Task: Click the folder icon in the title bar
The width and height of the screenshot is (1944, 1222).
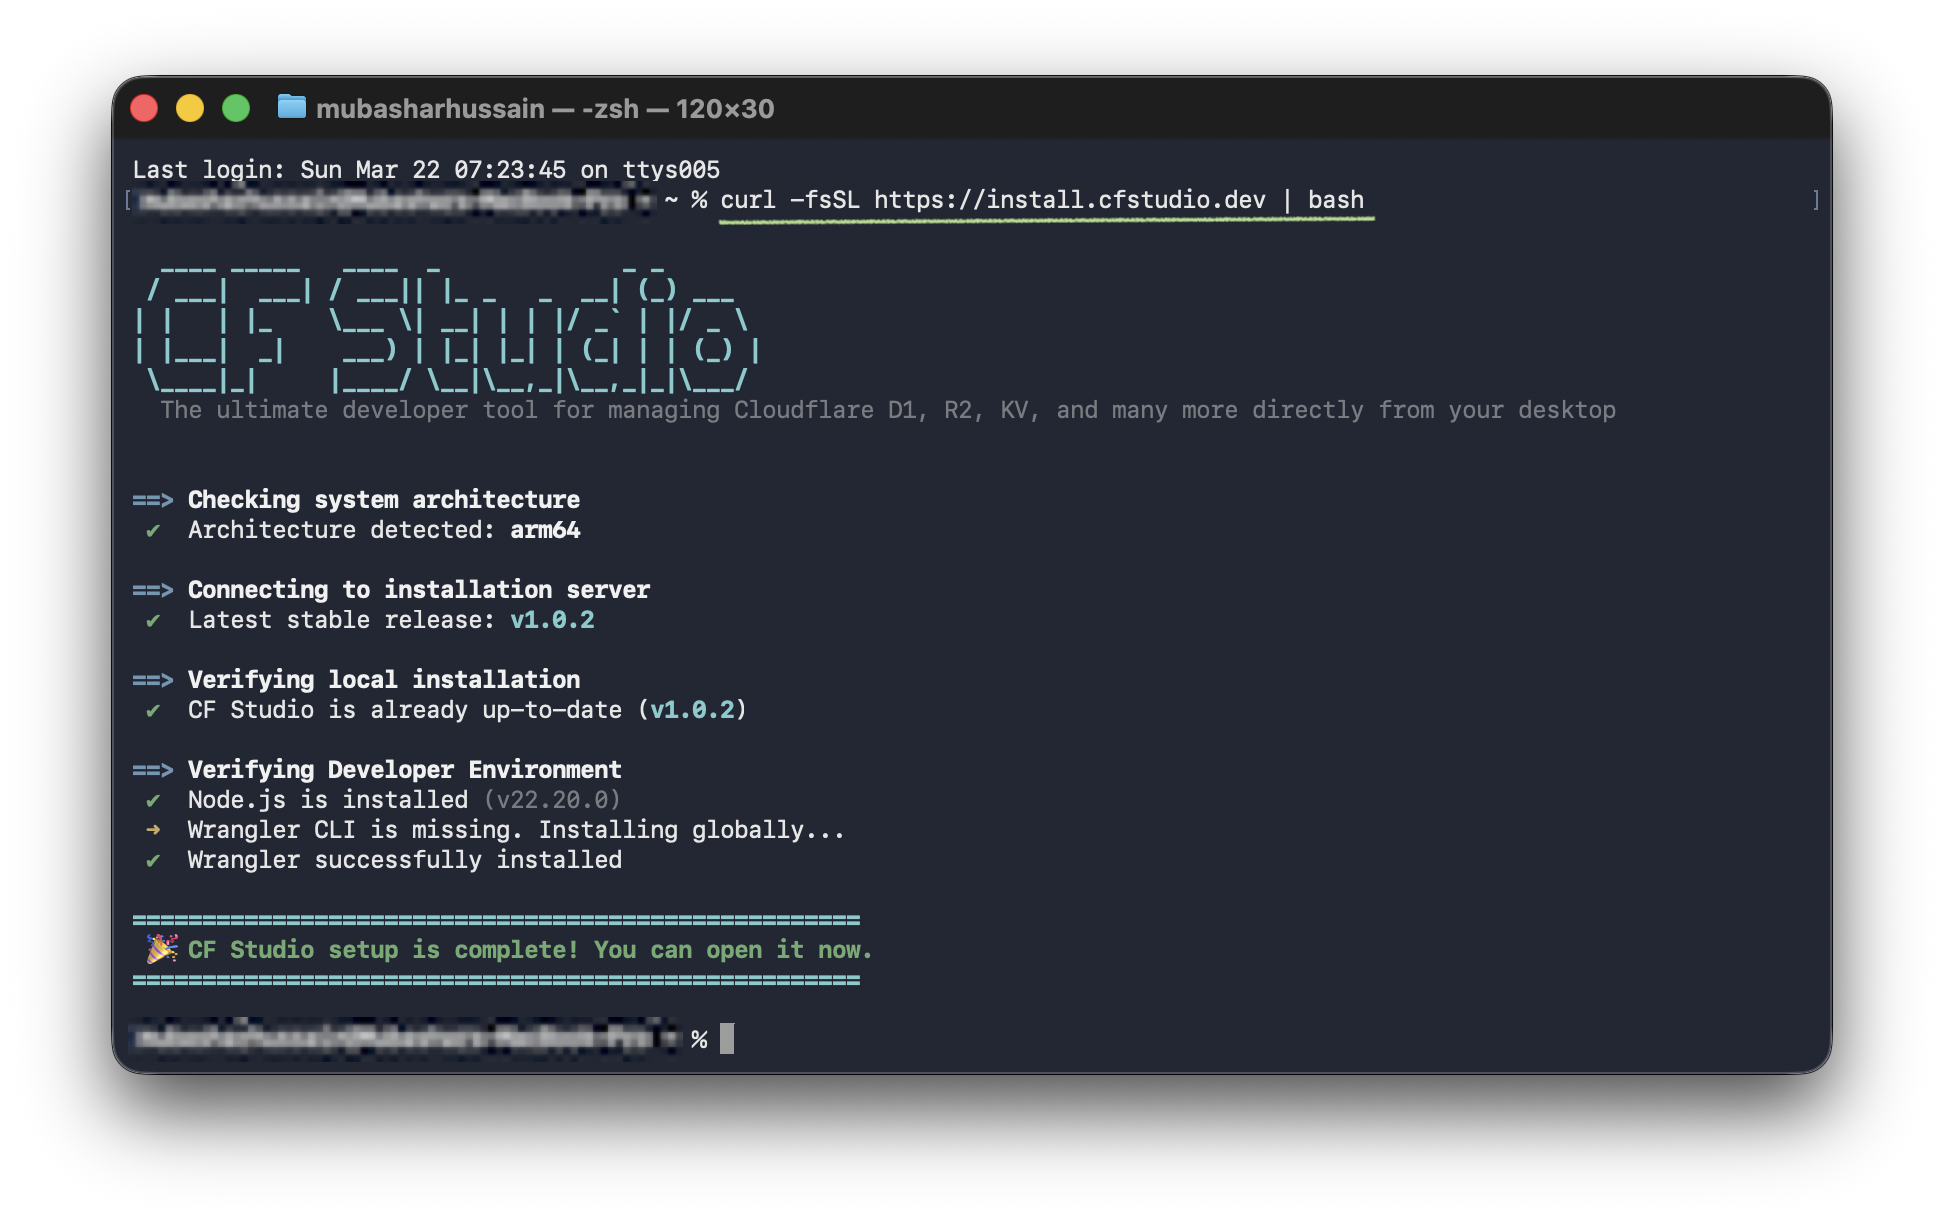Action: click(291, 109)
